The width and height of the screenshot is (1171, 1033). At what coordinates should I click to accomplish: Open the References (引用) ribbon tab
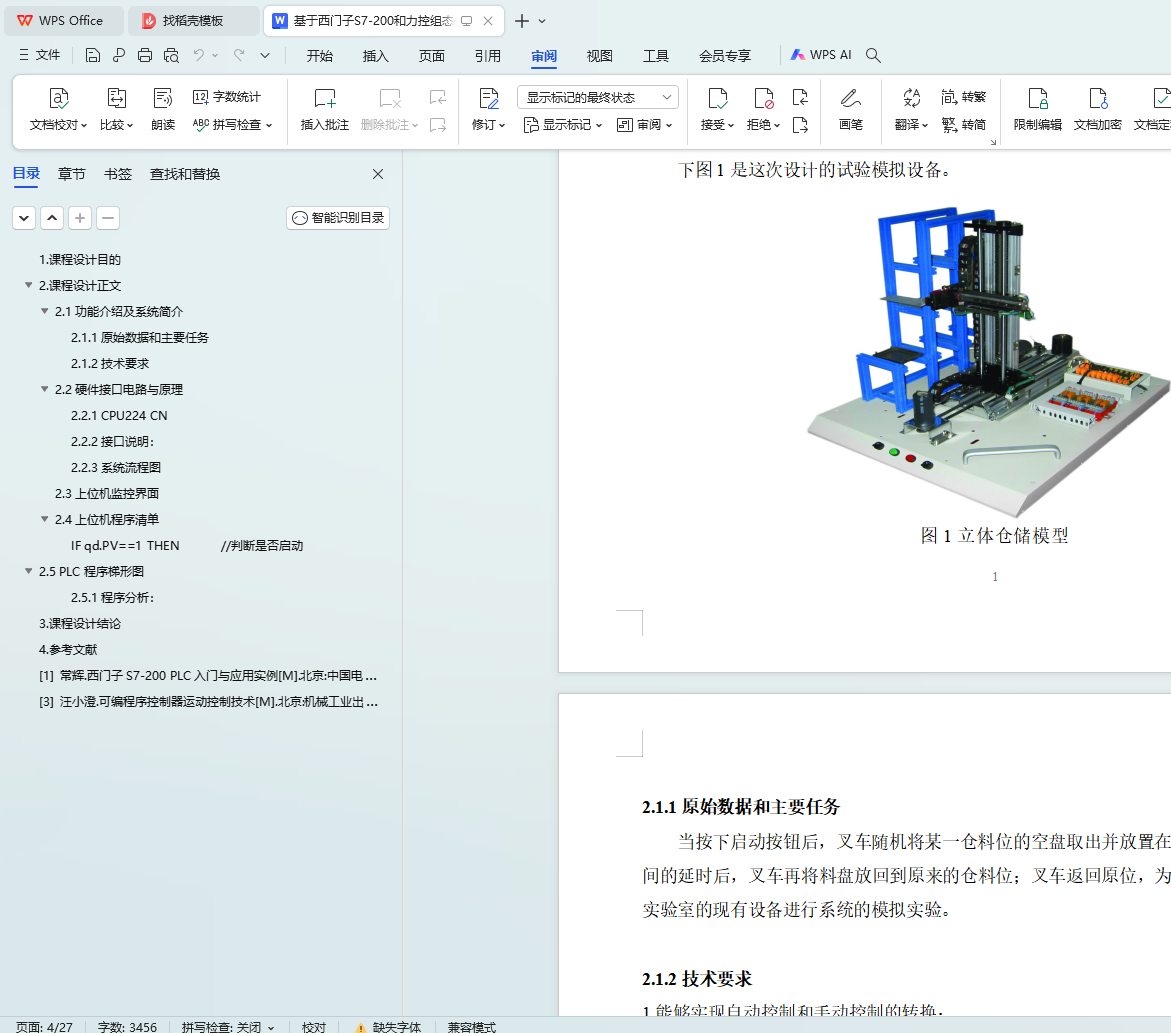488,56
